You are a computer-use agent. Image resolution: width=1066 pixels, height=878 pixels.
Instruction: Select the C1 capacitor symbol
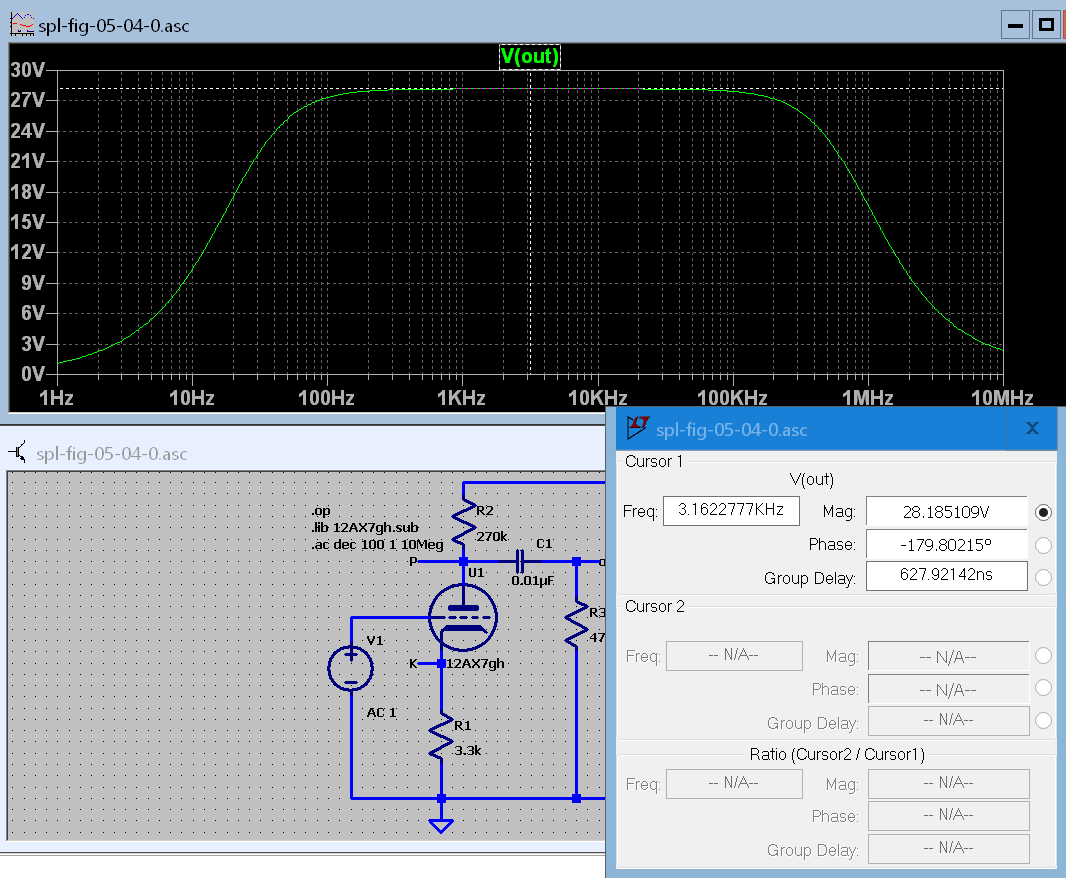click(520, 561)
